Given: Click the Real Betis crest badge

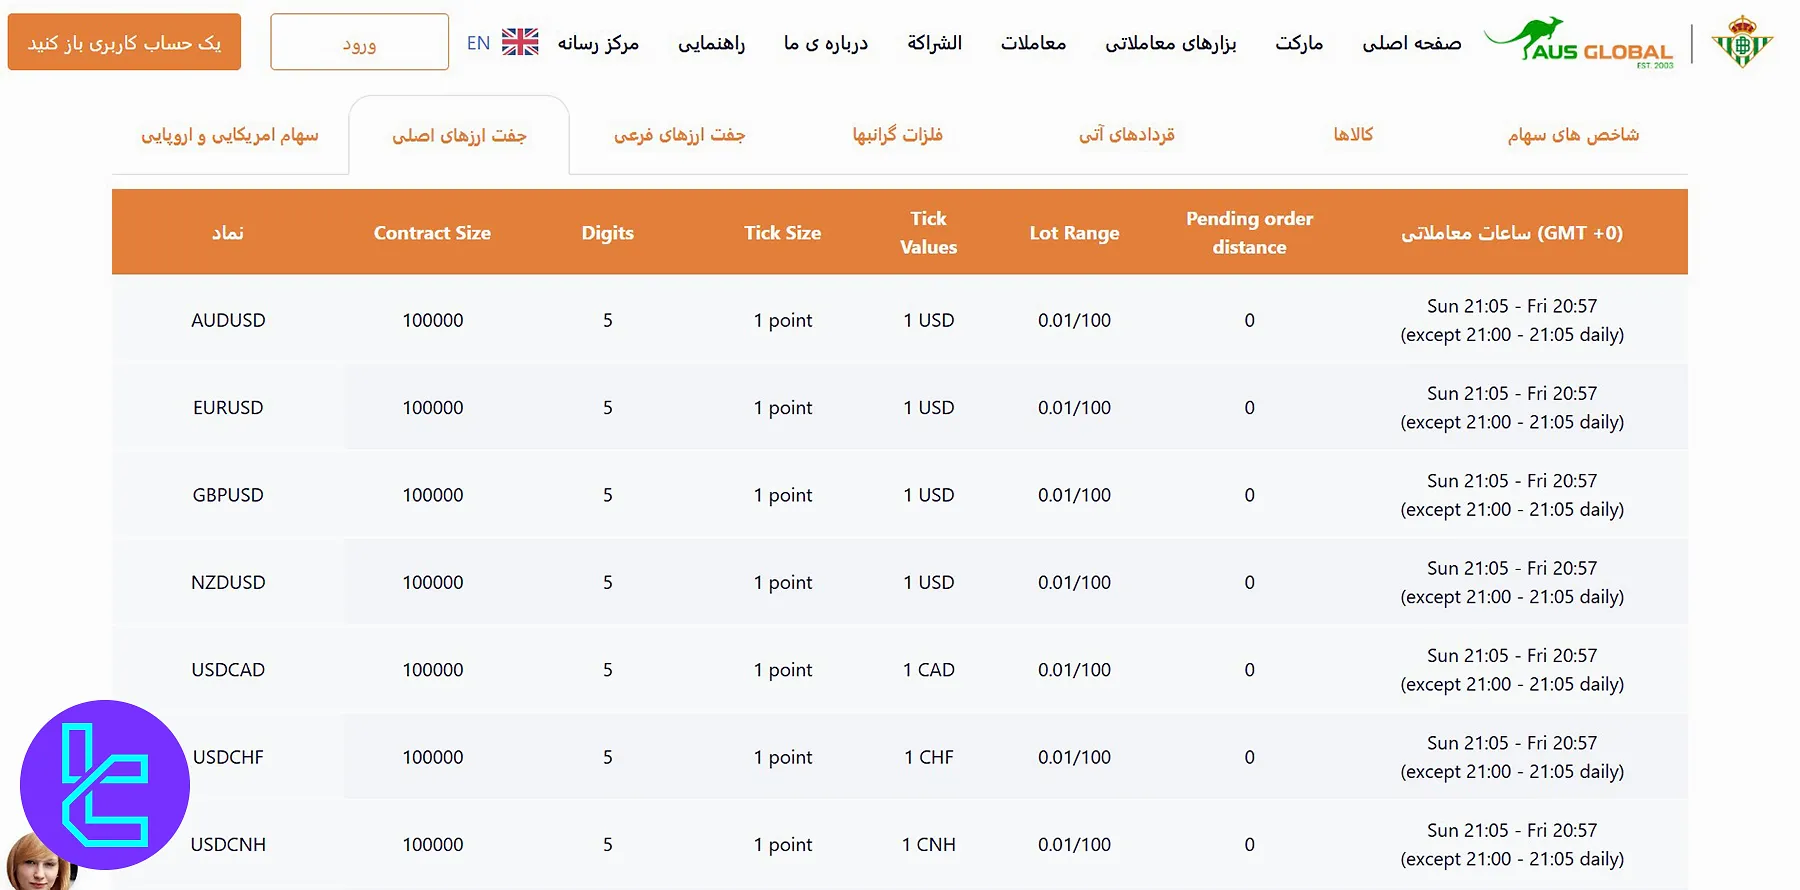Looking at the screenshot, I should pos(1742,42).
